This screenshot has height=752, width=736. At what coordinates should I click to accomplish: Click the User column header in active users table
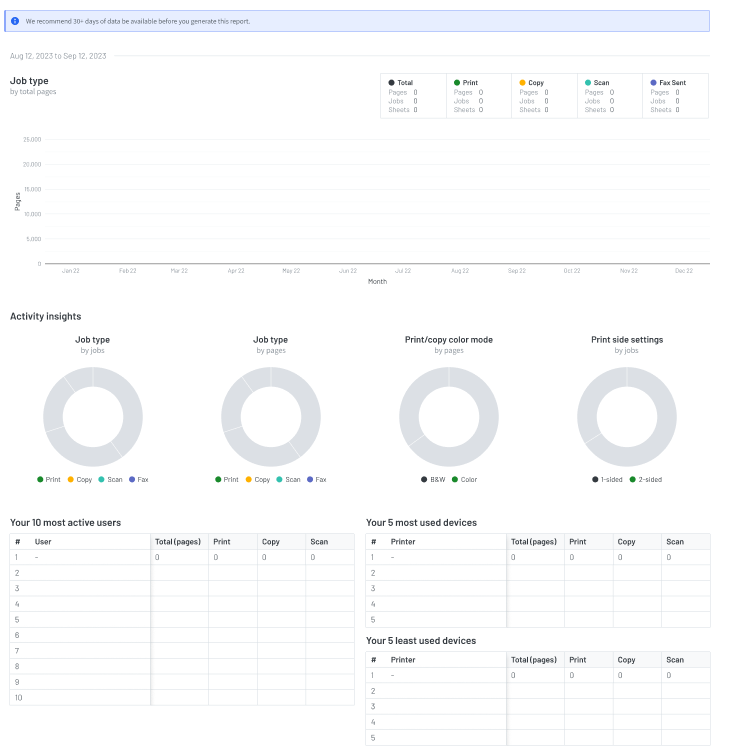43,541
